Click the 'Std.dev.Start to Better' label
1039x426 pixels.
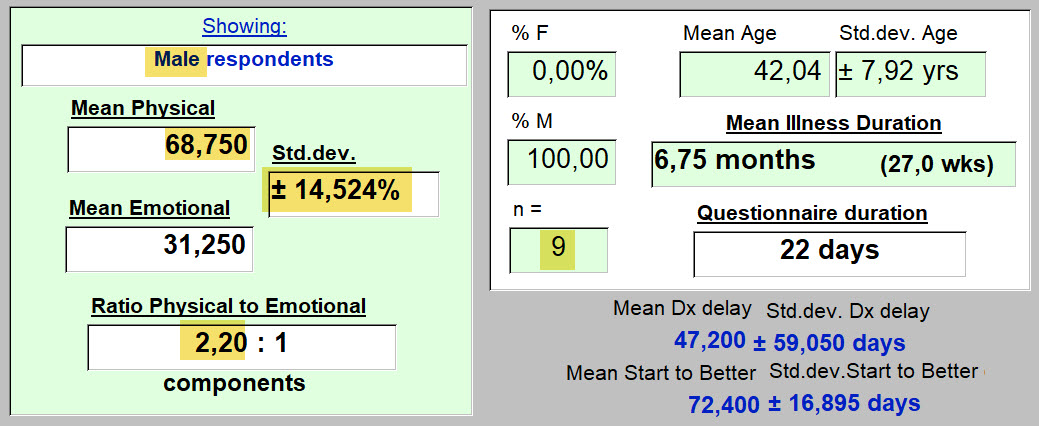[873, 372]
